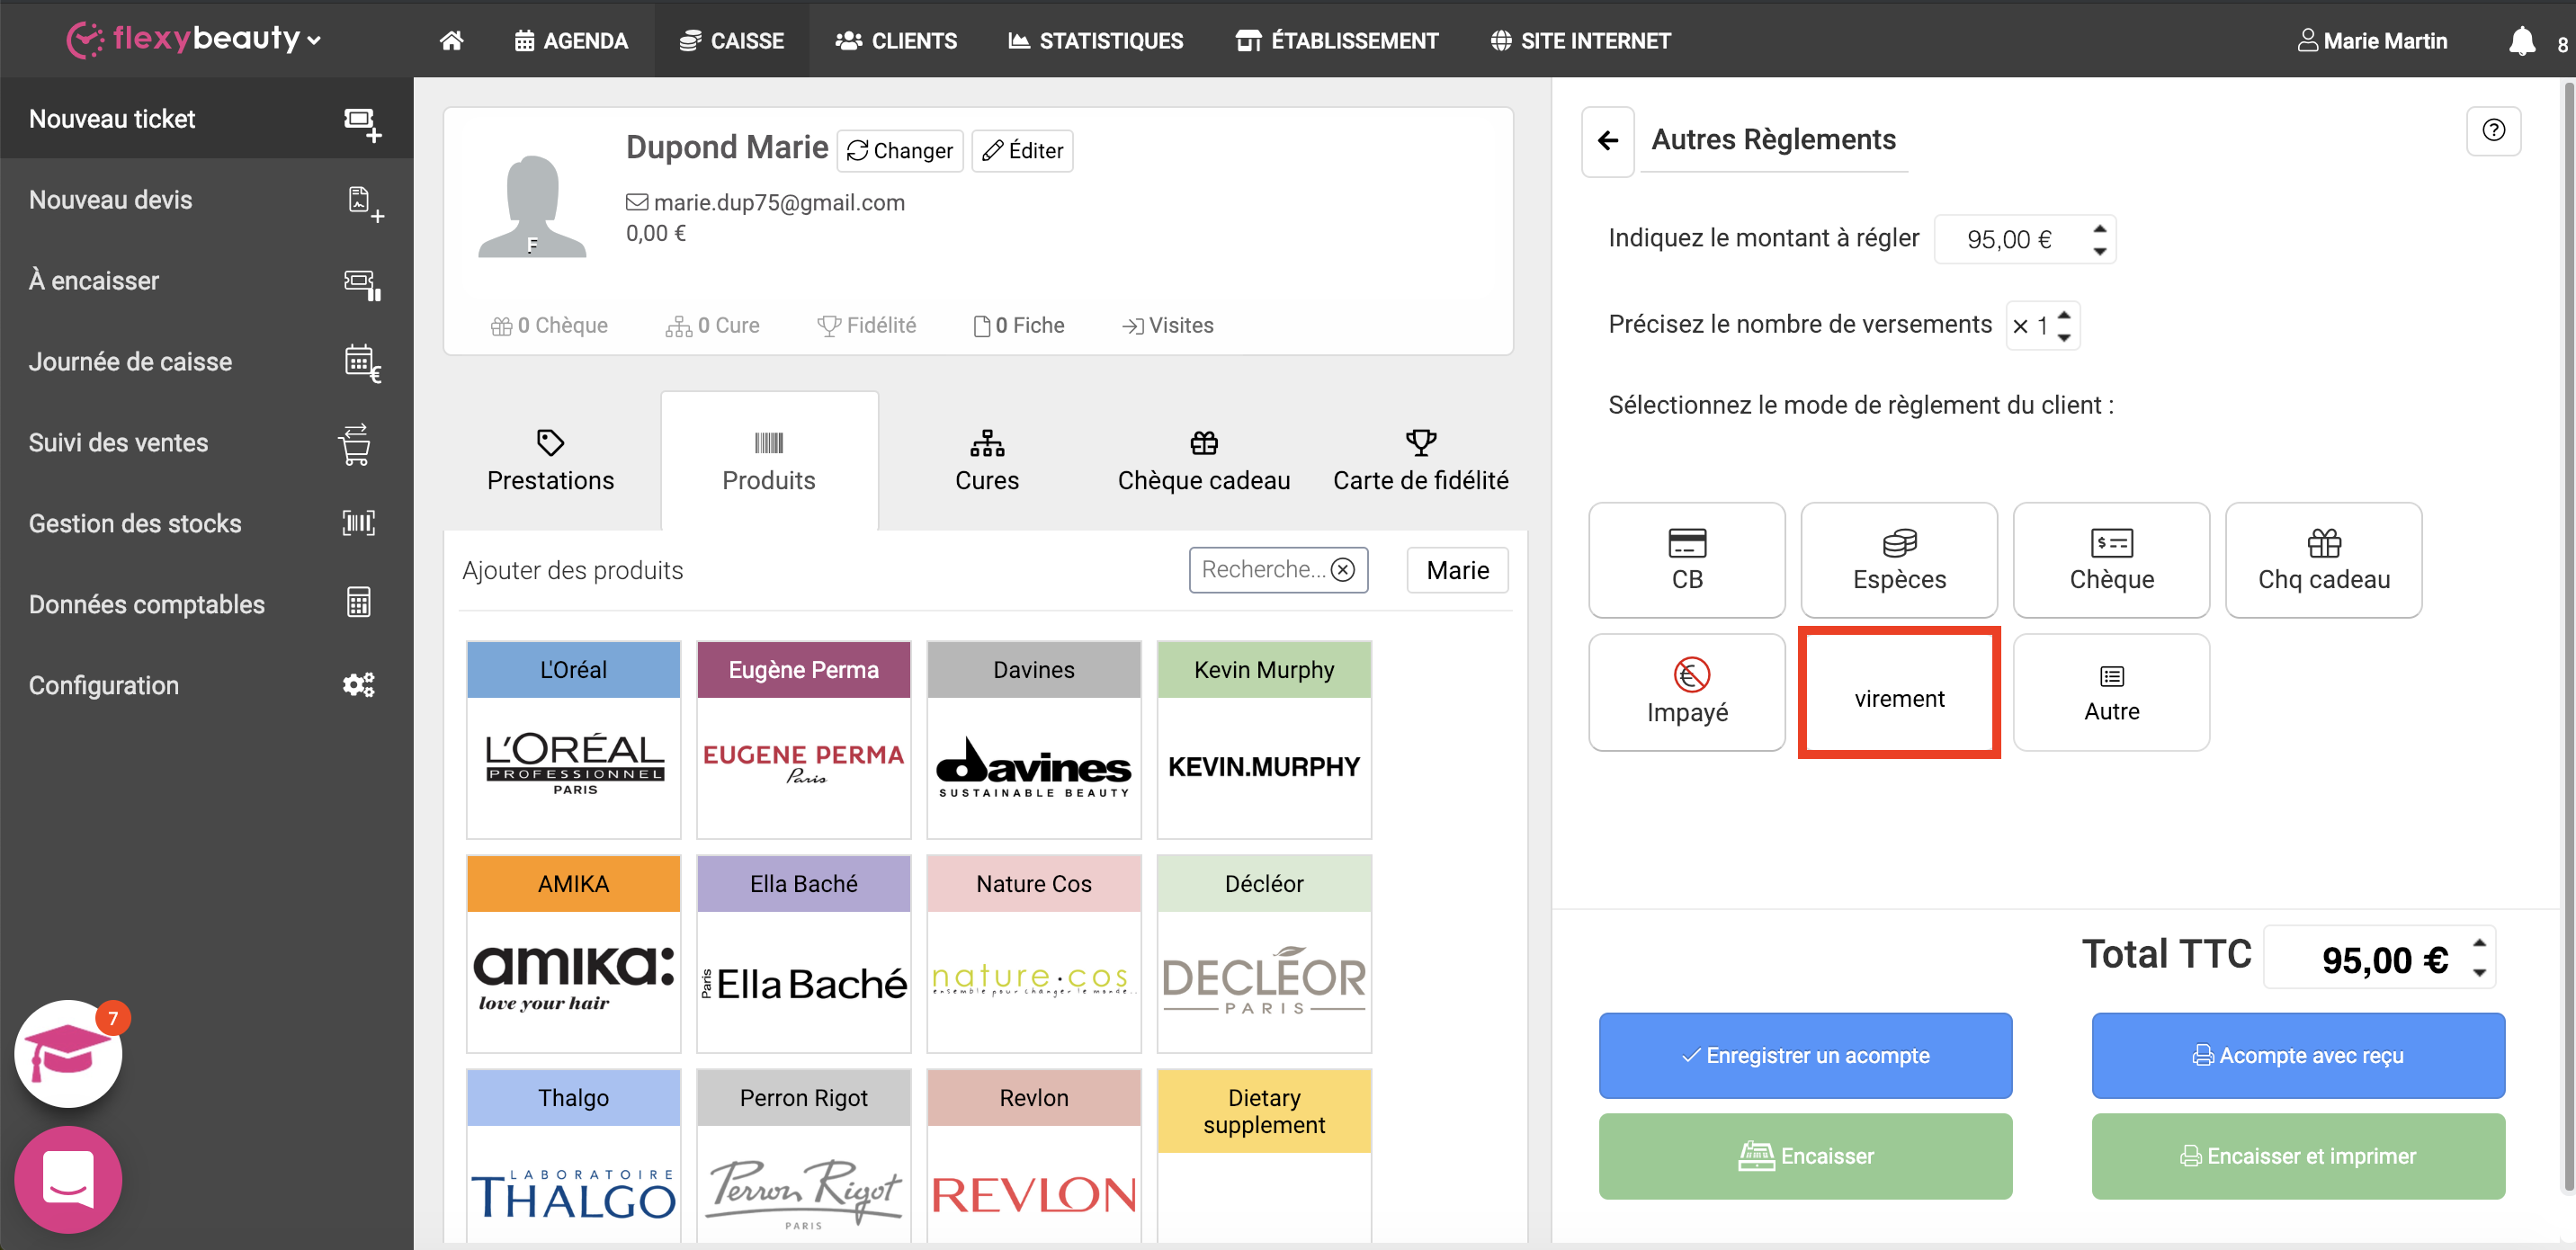Open the pink chat support bubble
The image size is (2576, 1250).
[68, 1179]
